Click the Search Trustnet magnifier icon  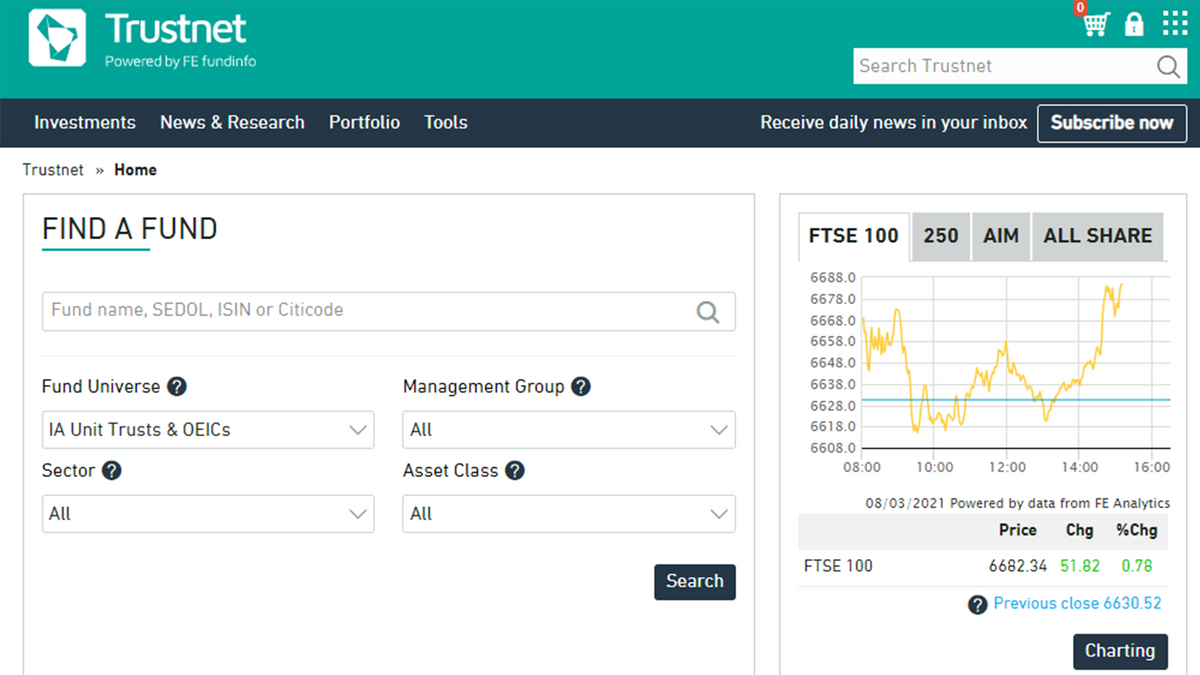(x=1168, y=66)
